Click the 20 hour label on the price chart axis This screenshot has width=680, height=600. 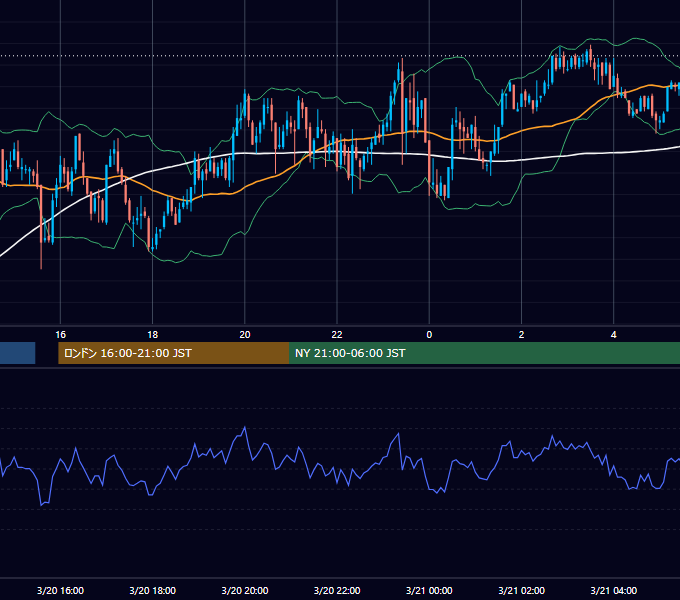(245, 335)
